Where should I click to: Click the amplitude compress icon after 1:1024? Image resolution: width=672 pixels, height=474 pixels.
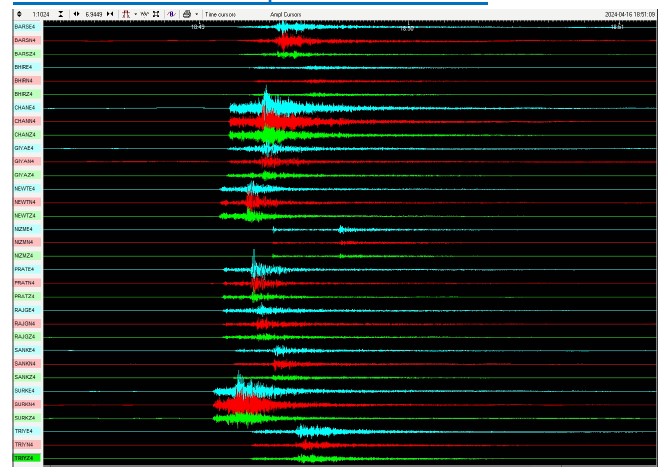point(61,15)
